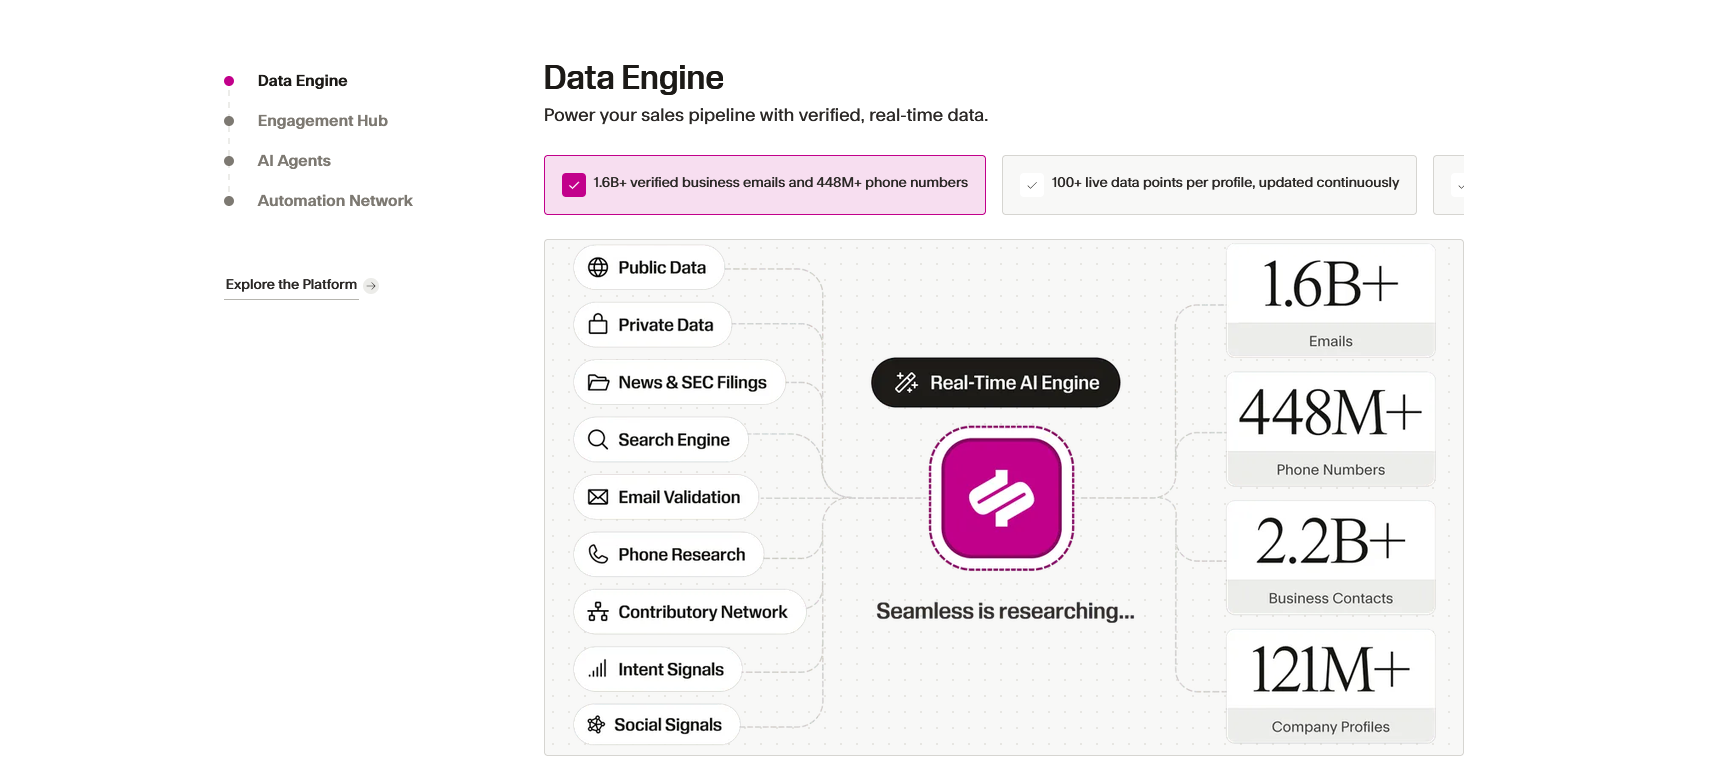Click the folder icon for News & SEC Filings

[x=598, y=382]
